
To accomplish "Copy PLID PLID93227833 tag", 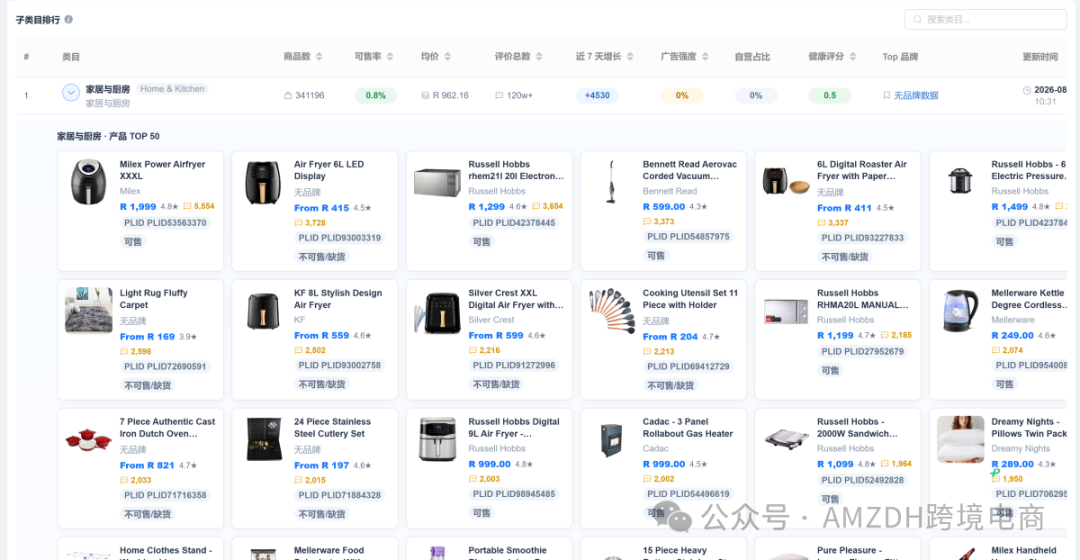I will (862, 238).
